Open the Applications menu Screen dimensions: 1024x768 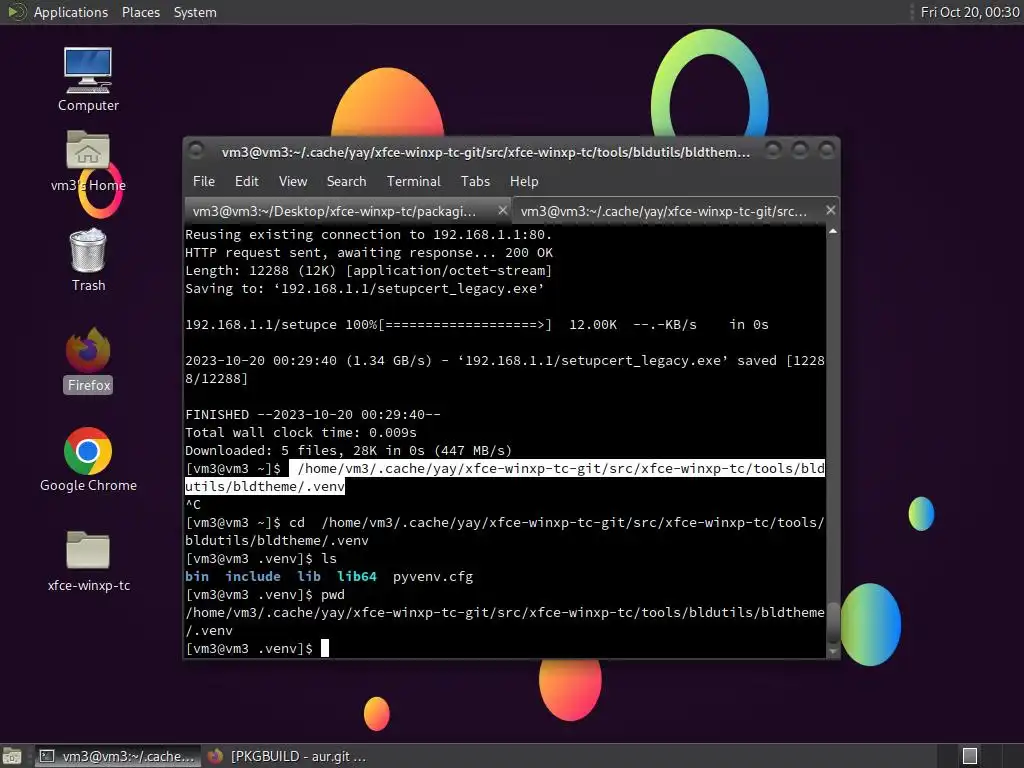click(x=71, y=12)
